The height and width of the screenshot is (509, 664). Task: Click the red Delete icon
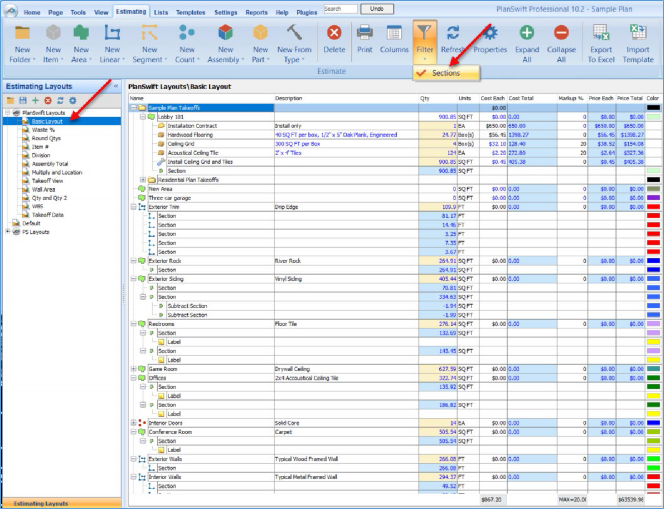coord(334,33)
